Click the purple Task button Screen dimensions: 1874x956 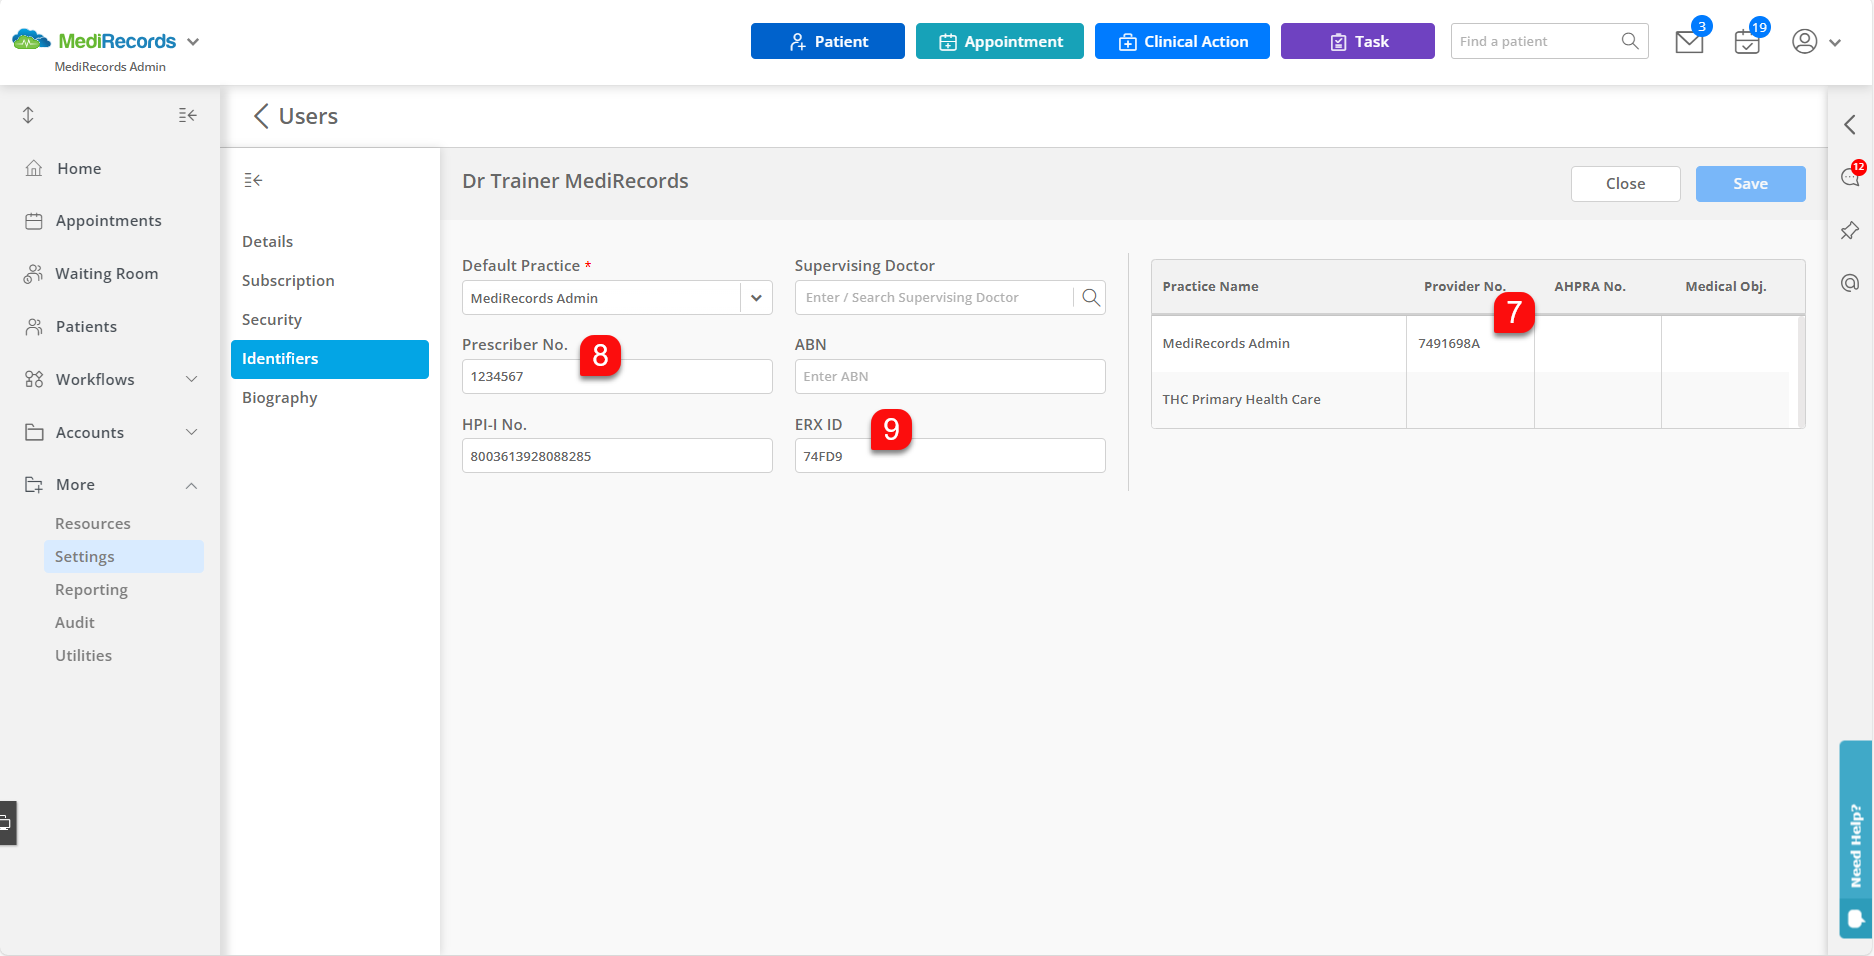pos(1358,41)
